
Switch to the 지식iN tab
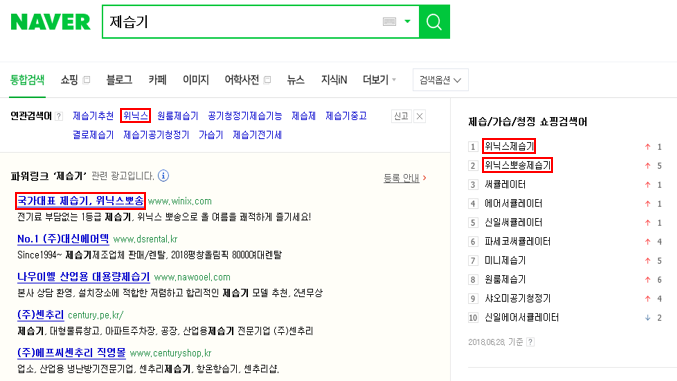(x=334, y=80)
